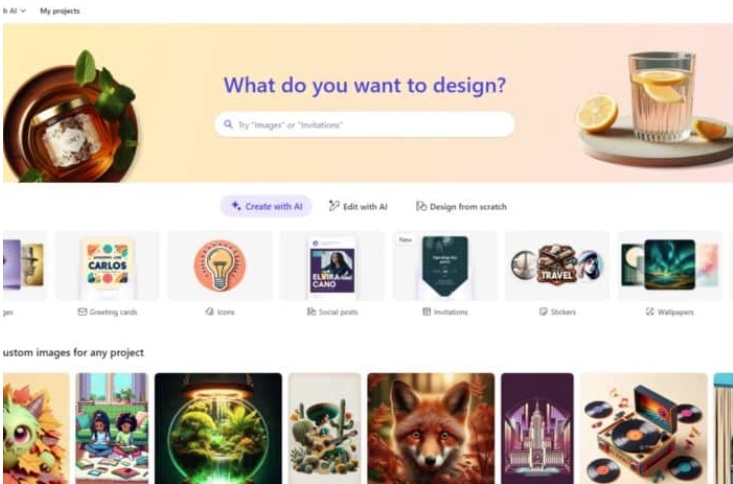Click the sparkle icon on Create with AI
The width and height of the screenshot is (733, 484).
(x=236, y=206)
